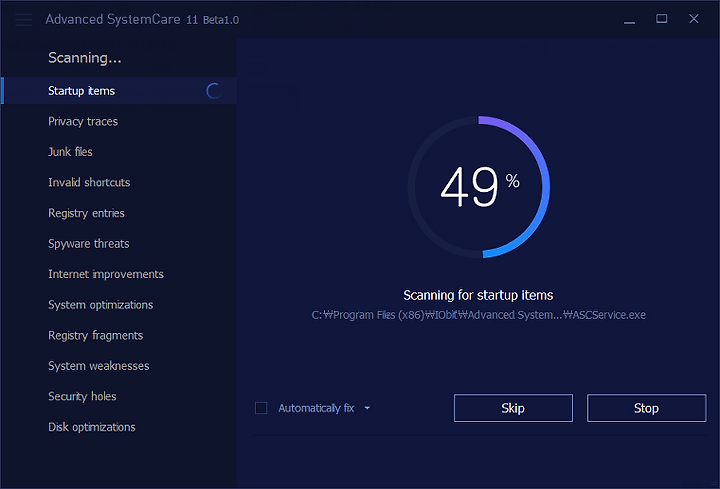Click the 49% circular progress indicator

tap(479, 187)
